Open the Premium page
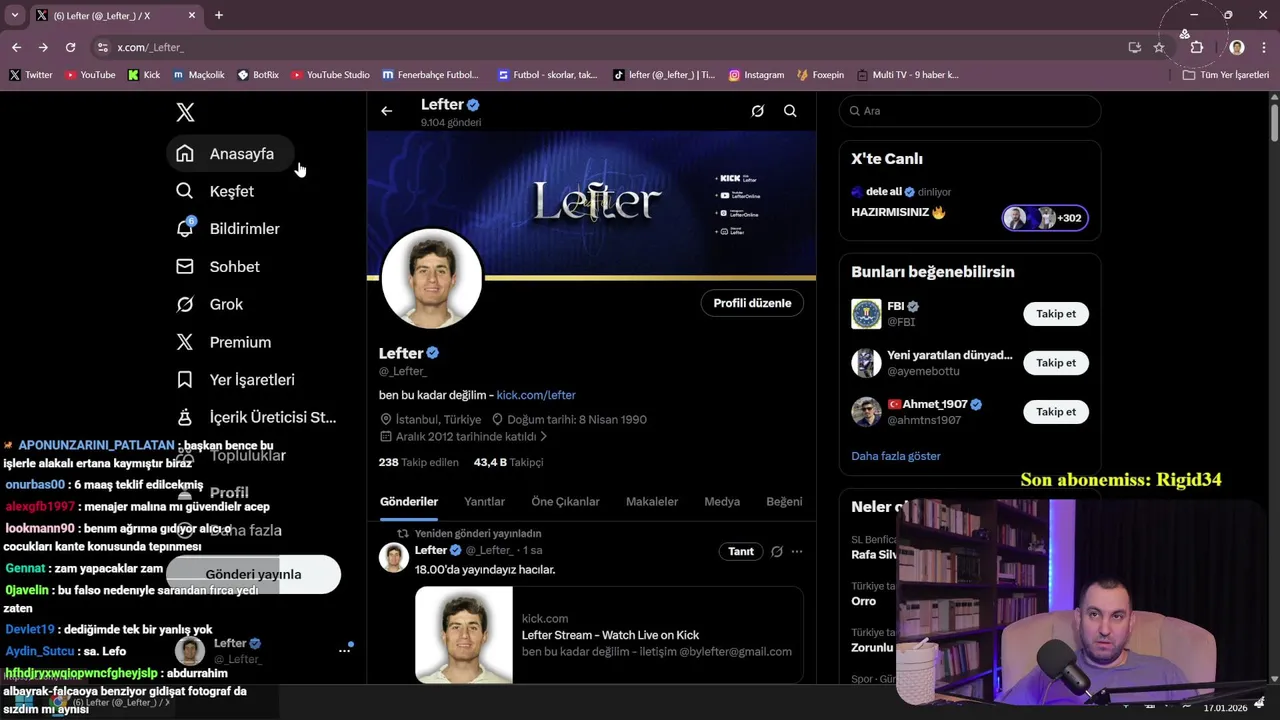Viewport: 1280px width, 720px height. 223,342
